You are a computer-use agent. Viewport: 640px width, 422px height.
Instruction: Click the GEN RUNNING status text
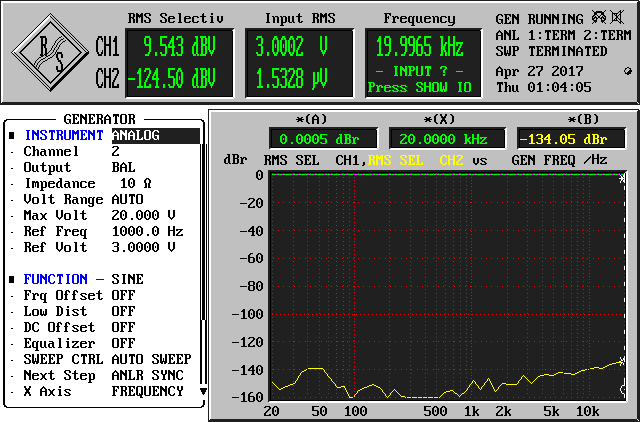coord(539,19)
